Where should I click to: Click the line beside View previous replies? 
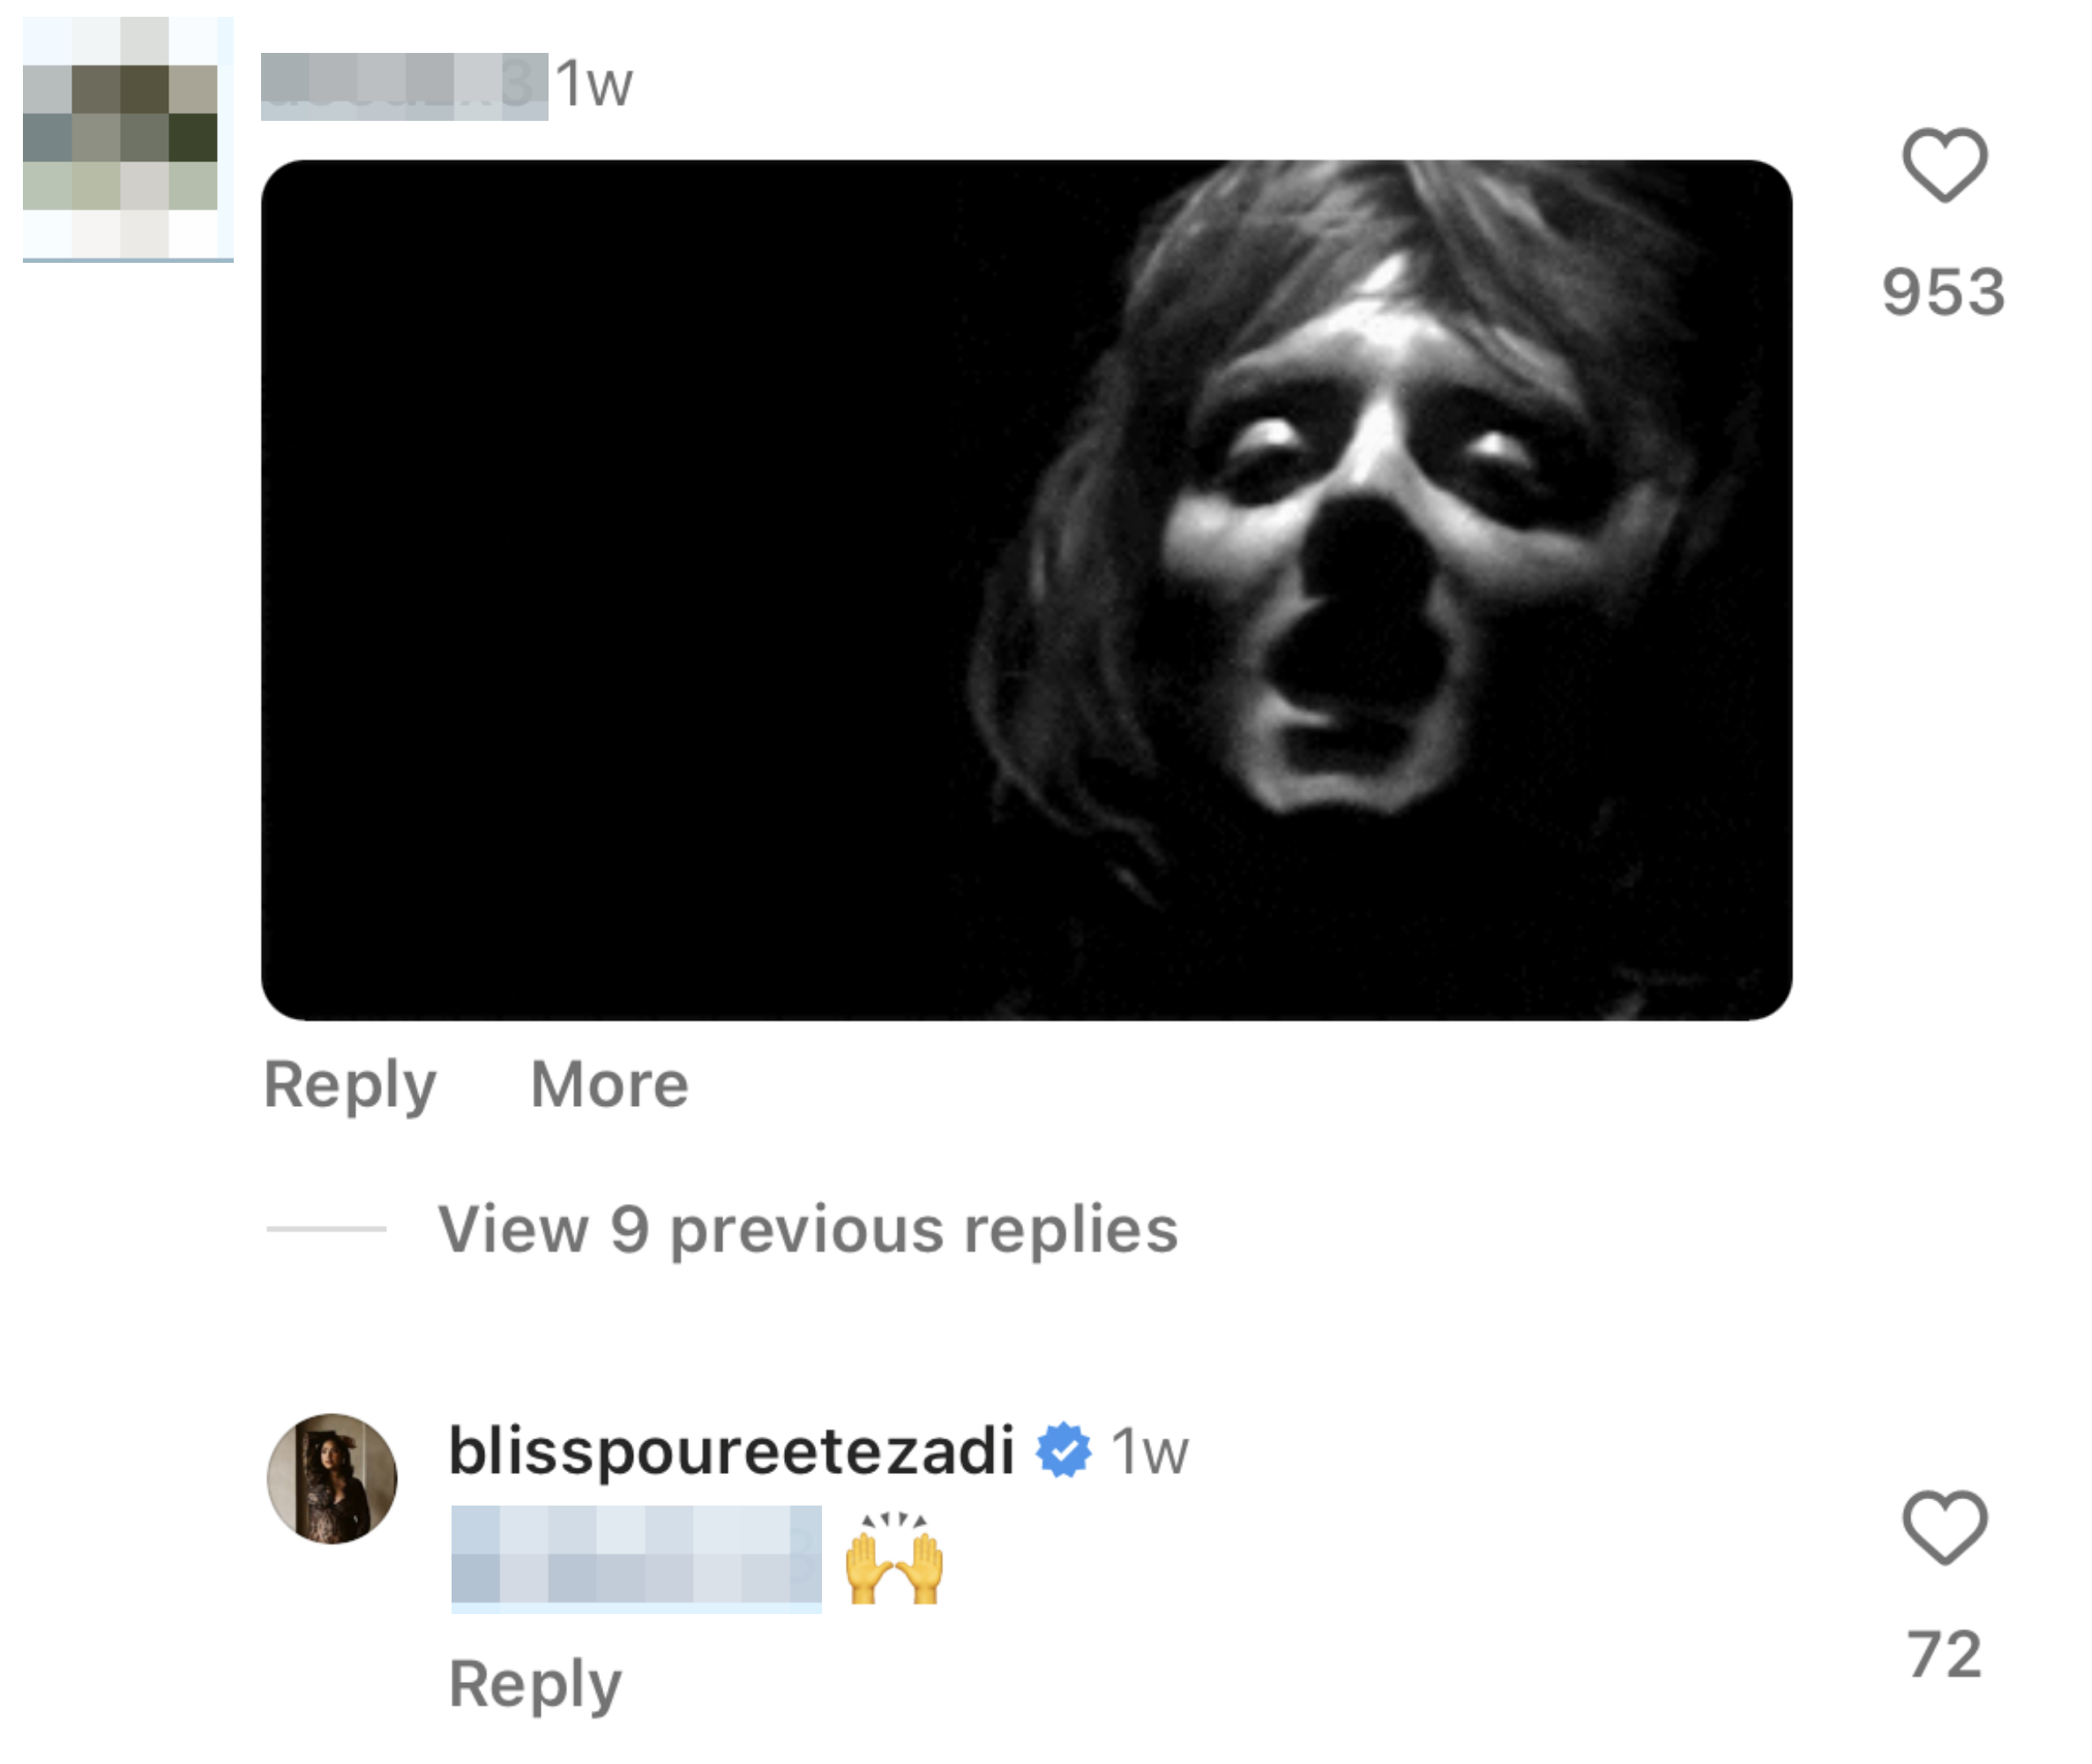click(x=326, y=1228)
